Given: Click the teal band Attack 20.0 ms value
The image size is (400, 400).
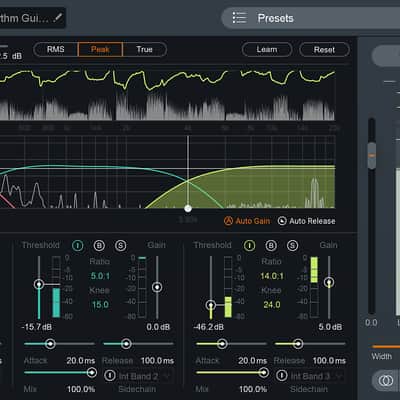Looking at the screenshot, I should 80,361.
